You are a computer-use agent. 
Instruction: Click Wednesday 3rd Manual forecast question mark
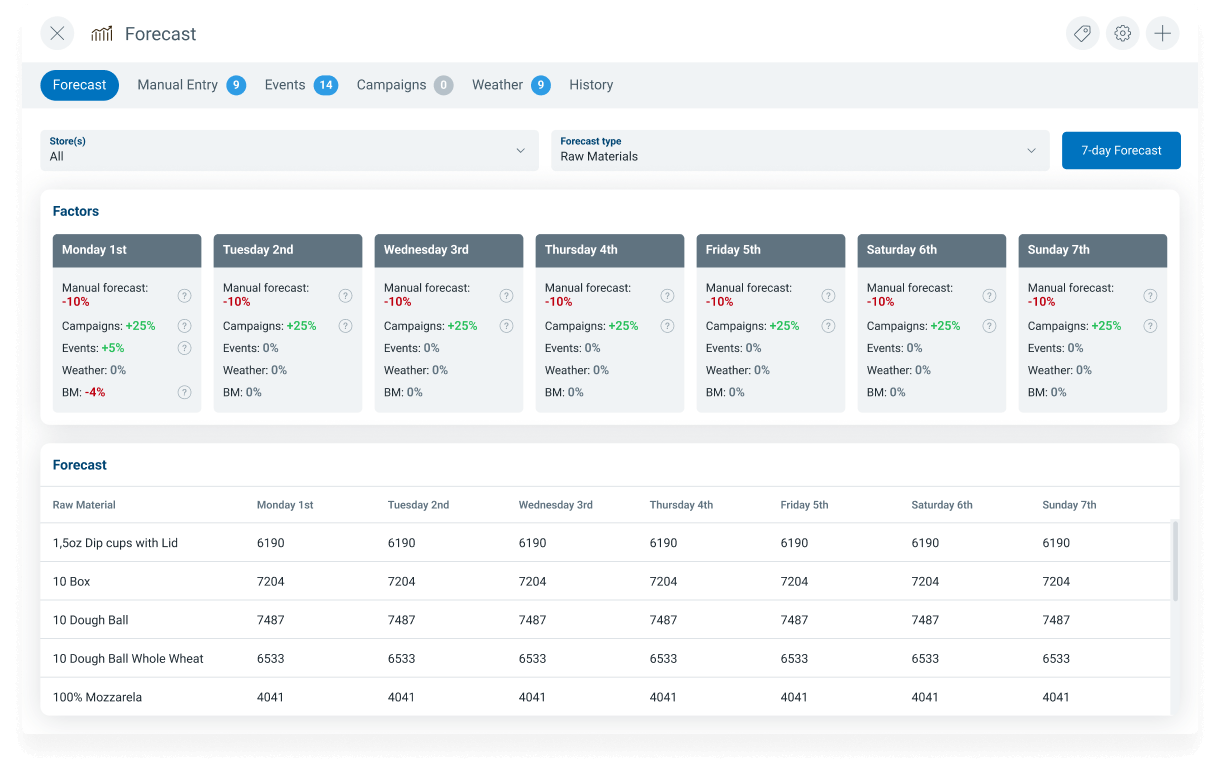pos(506,296)
